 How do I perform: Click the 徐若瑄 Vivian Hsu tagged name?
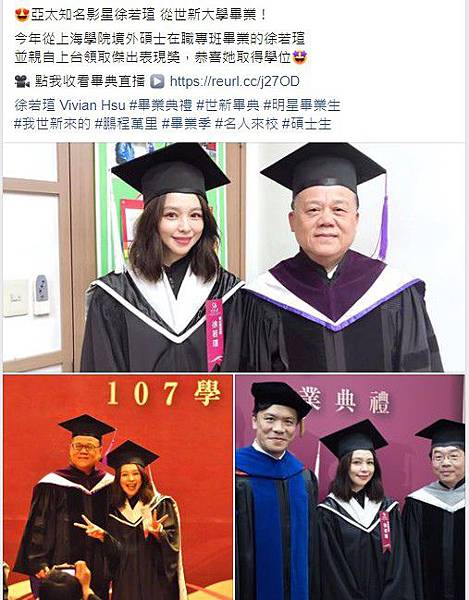70,105
